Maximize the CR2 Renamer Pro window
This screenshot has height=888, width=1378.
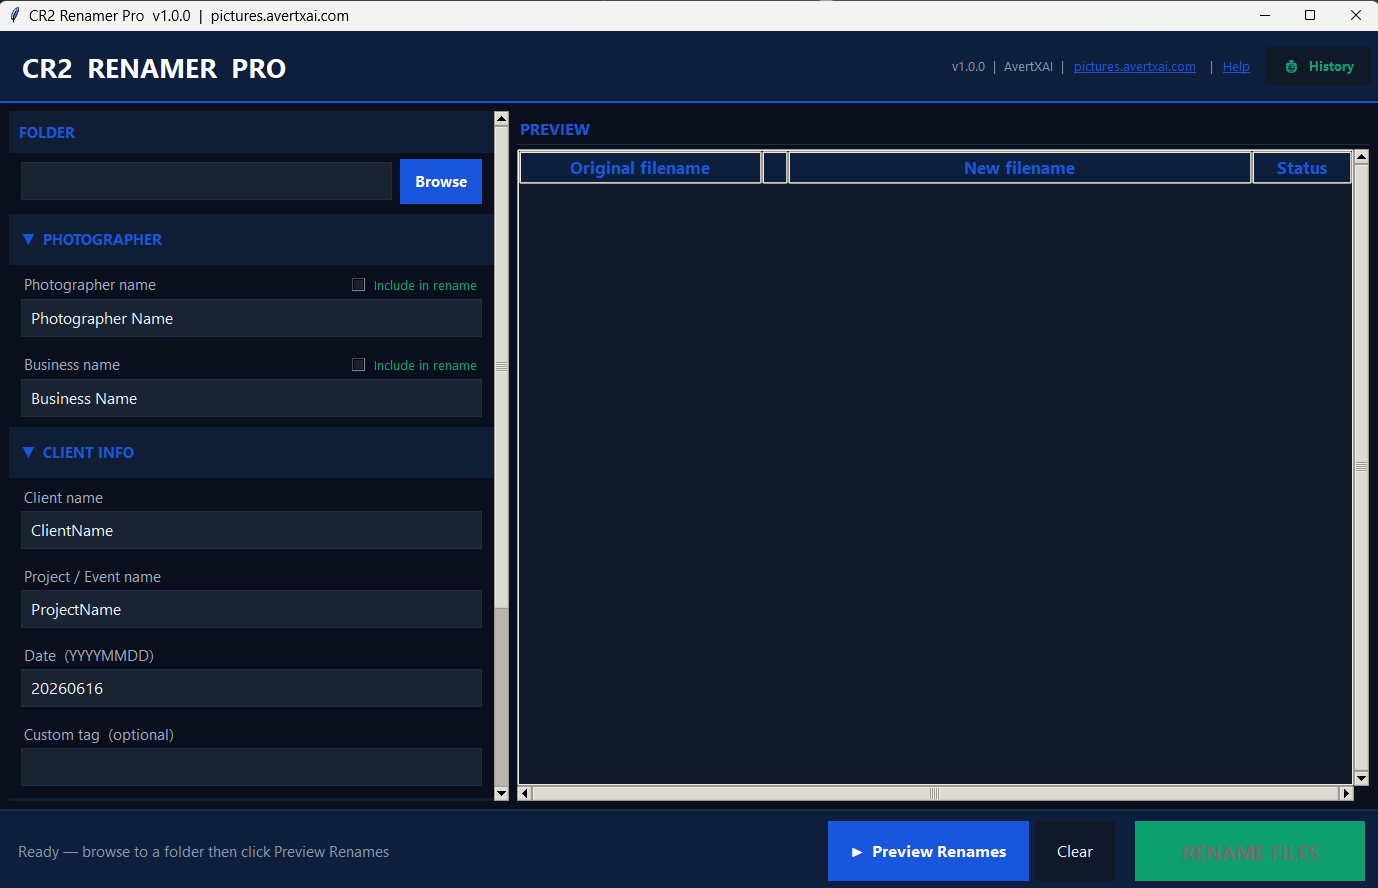click(x=1310, y=15)
